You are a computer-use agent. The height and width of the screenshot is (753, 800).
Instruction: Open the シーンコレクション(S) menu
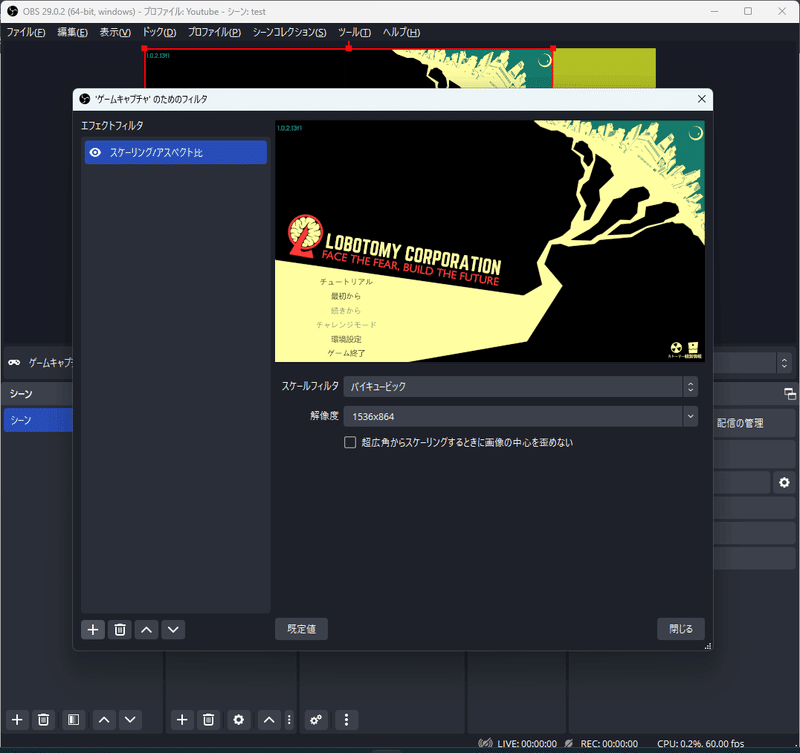(x=289, y=32)
